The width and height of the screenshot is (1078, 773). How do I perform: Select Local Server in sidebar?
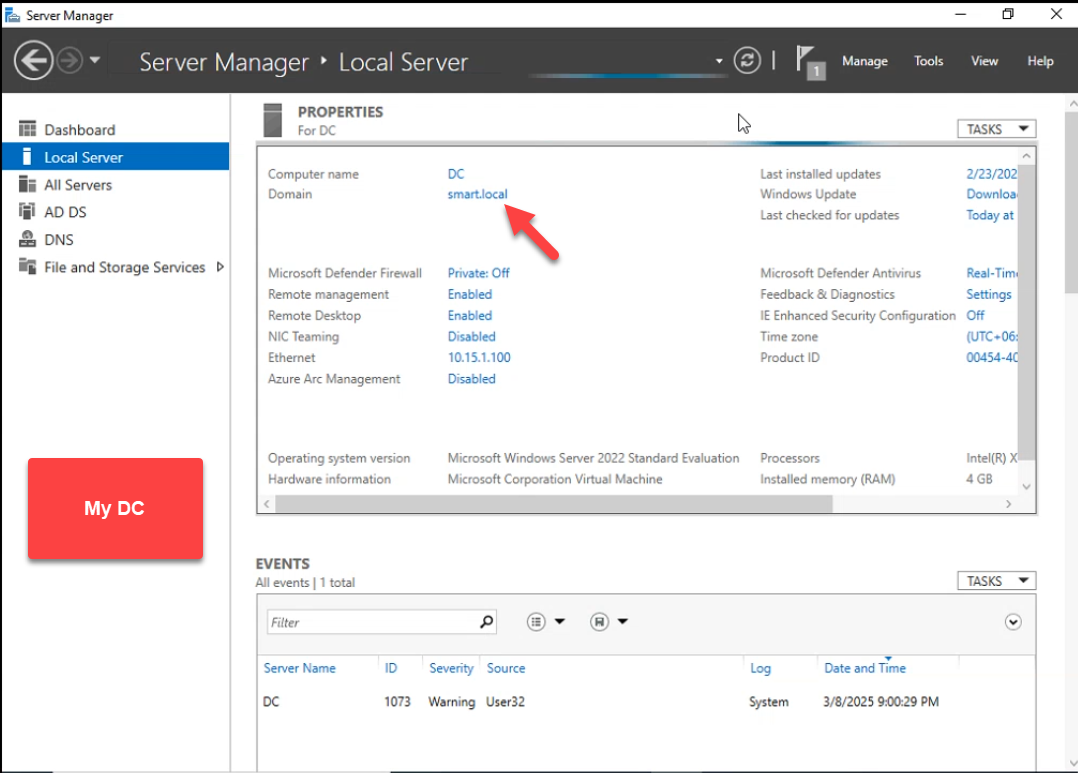point(116,157)
